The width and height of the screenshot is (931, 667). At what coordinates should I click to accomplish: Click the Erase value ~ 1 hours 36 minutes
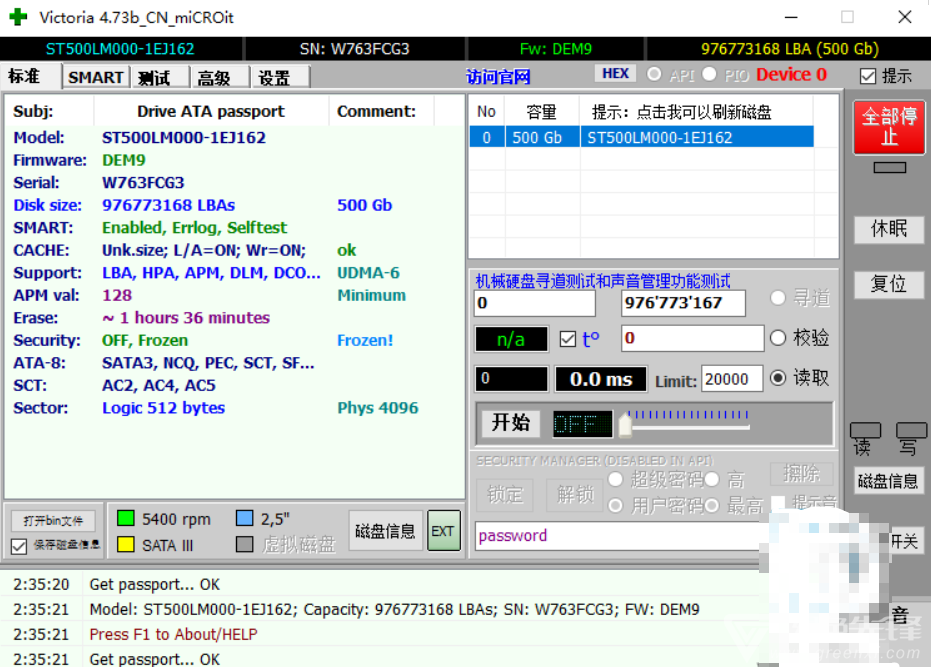pos(186,318)
